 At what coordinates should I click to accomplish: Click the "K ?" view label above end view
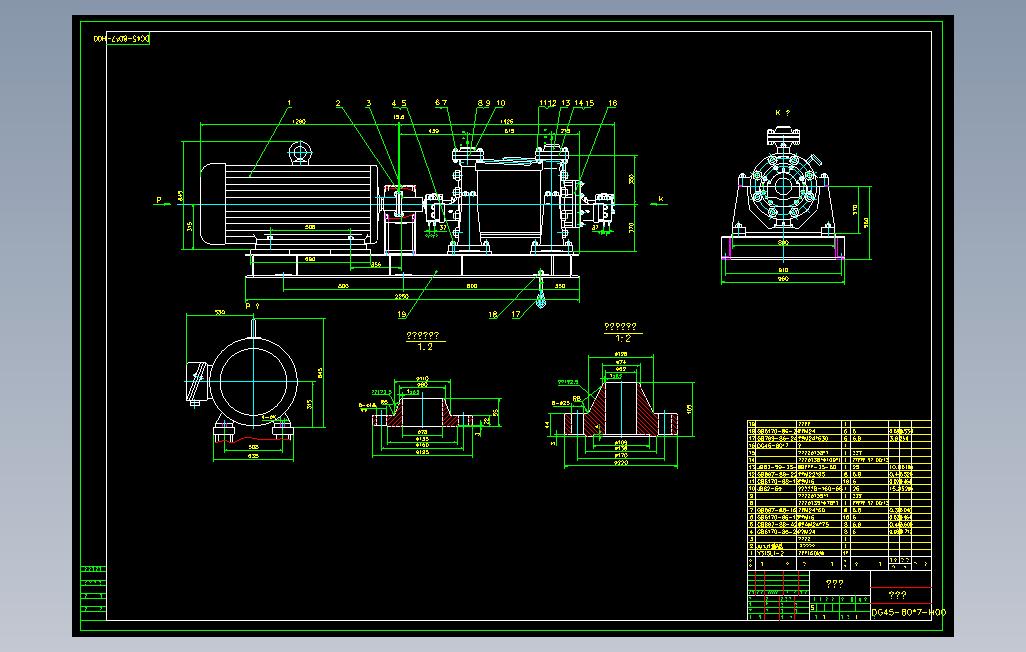tap(783, 113)
